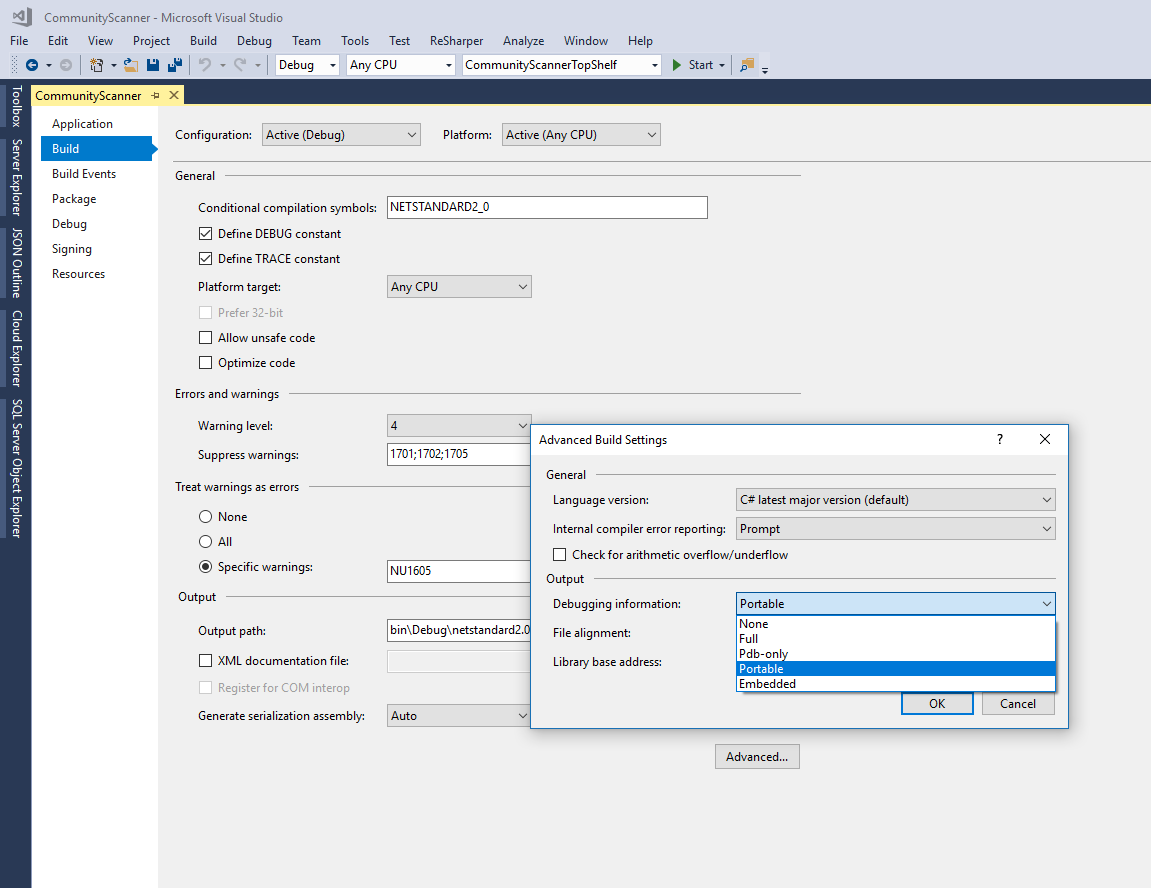Select the None radio under Treat warnings as errors
The width and height of the screenshot is (1151, 888).
[206, 517]
